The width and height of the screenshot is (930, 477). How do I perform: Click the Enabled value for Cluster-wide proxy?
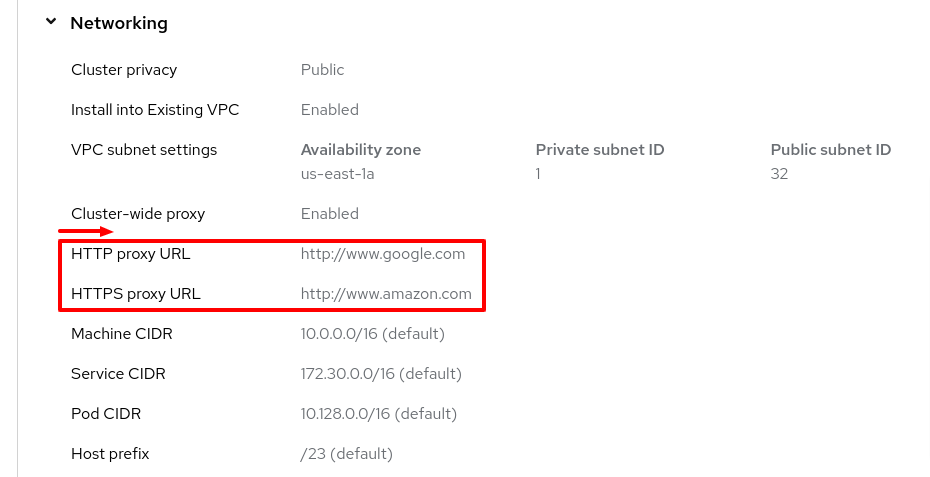(329, 214)
